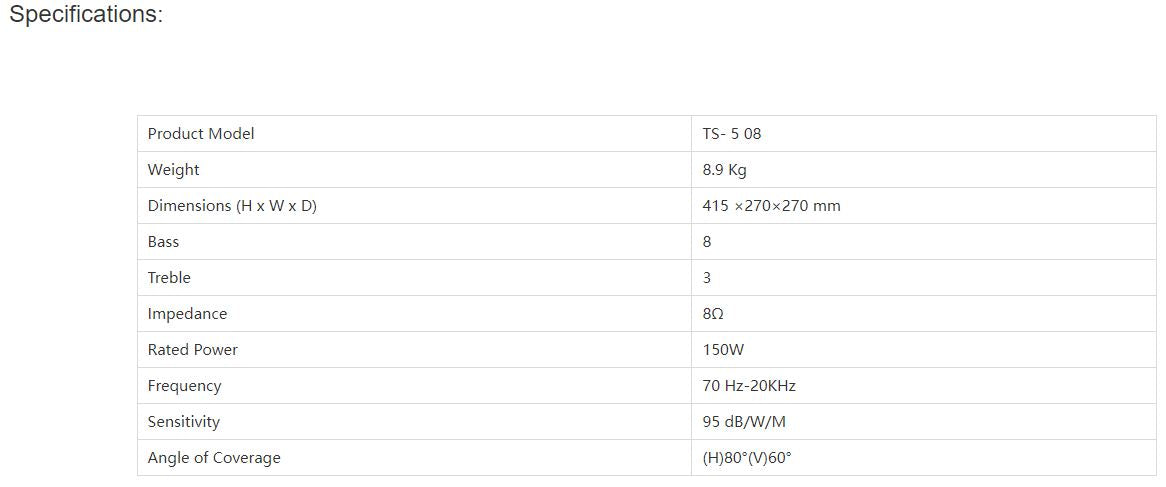Select the Dimensions (H x W x D) label
Image resolution: width=1166 pixels, height=487 pixels.
pyautogui.click(x=232, y=206)
